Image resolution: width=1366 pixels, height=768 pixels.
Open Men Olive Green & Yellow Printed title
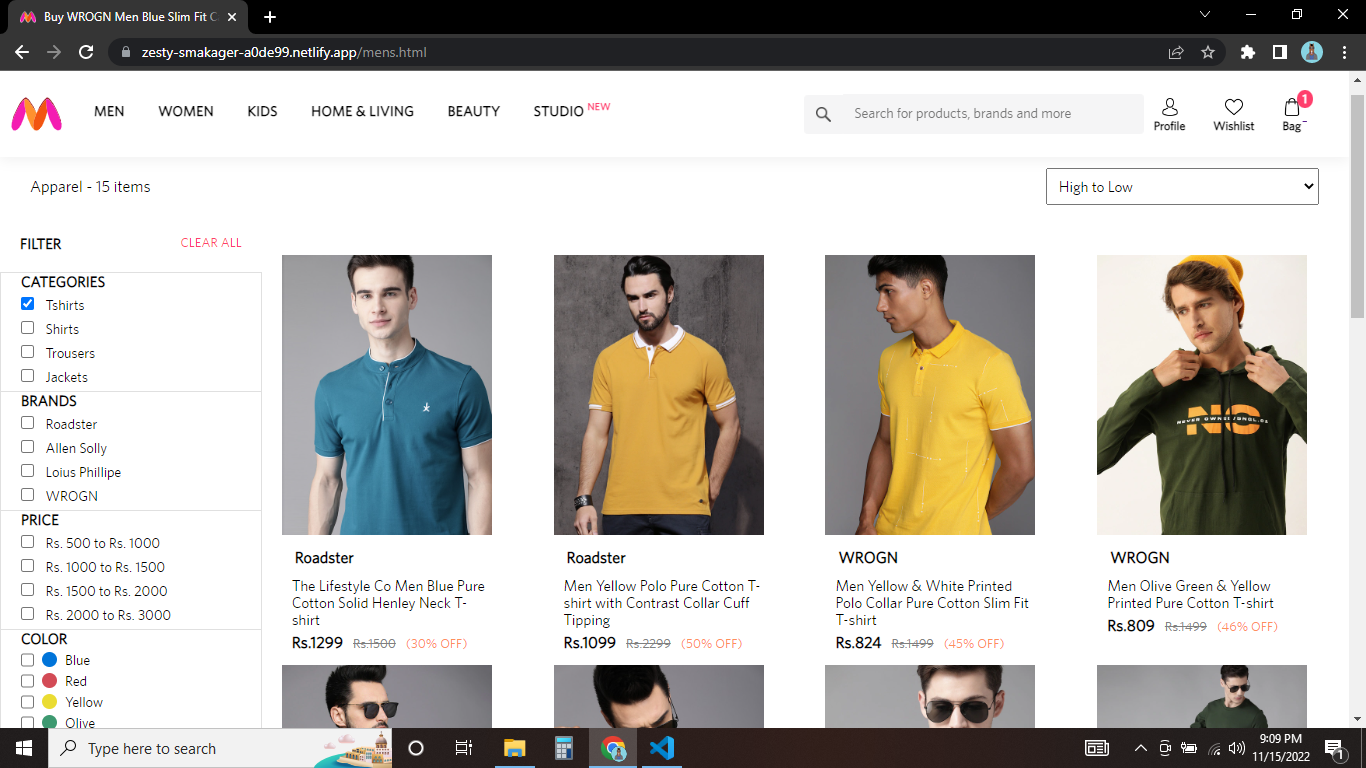click(x=1190, y=594)
